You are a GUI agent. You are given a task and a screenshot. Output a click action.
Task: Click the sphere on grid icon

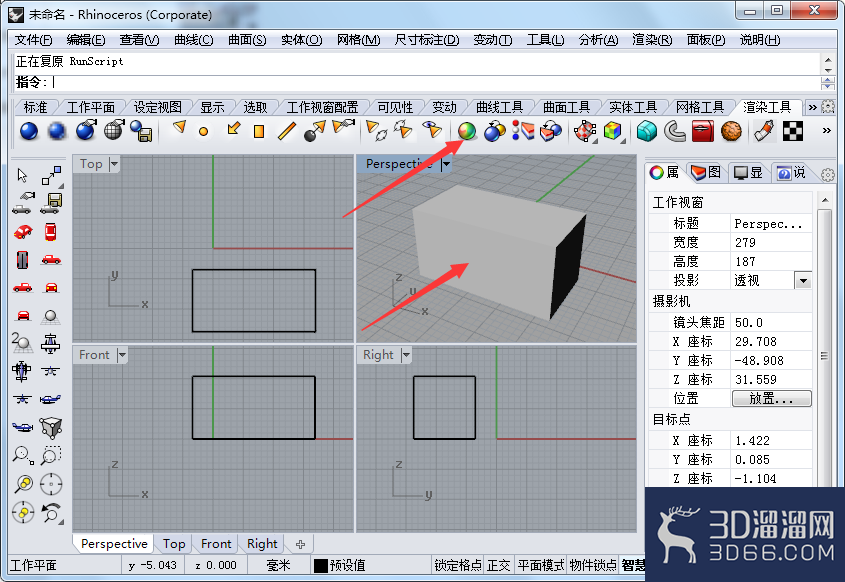pos(51,316)
